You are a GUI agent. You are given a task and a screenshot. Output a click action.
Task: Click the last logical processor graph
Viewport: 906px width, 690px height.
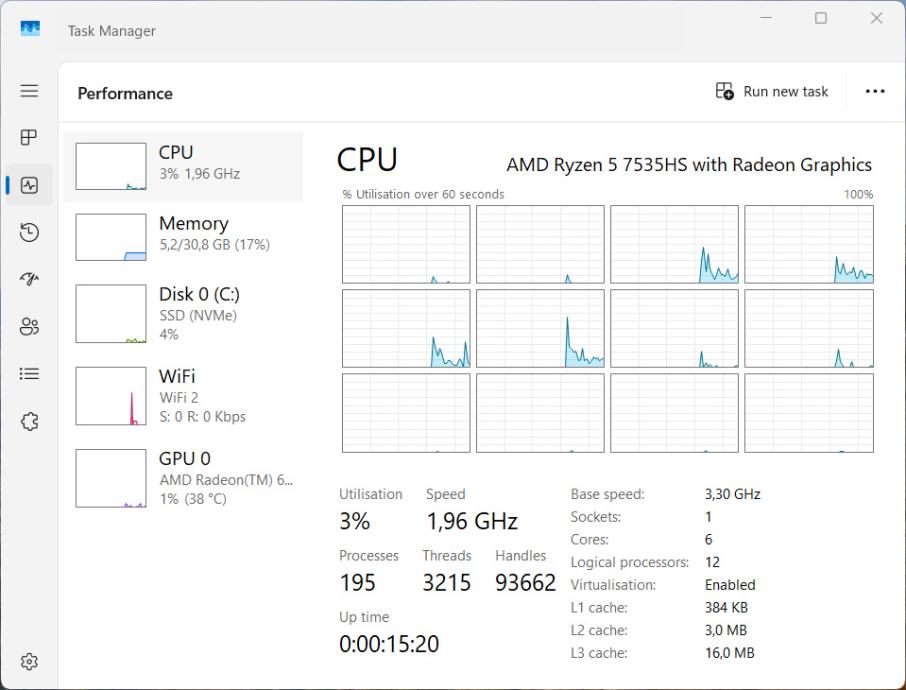(x=809, y=413)
